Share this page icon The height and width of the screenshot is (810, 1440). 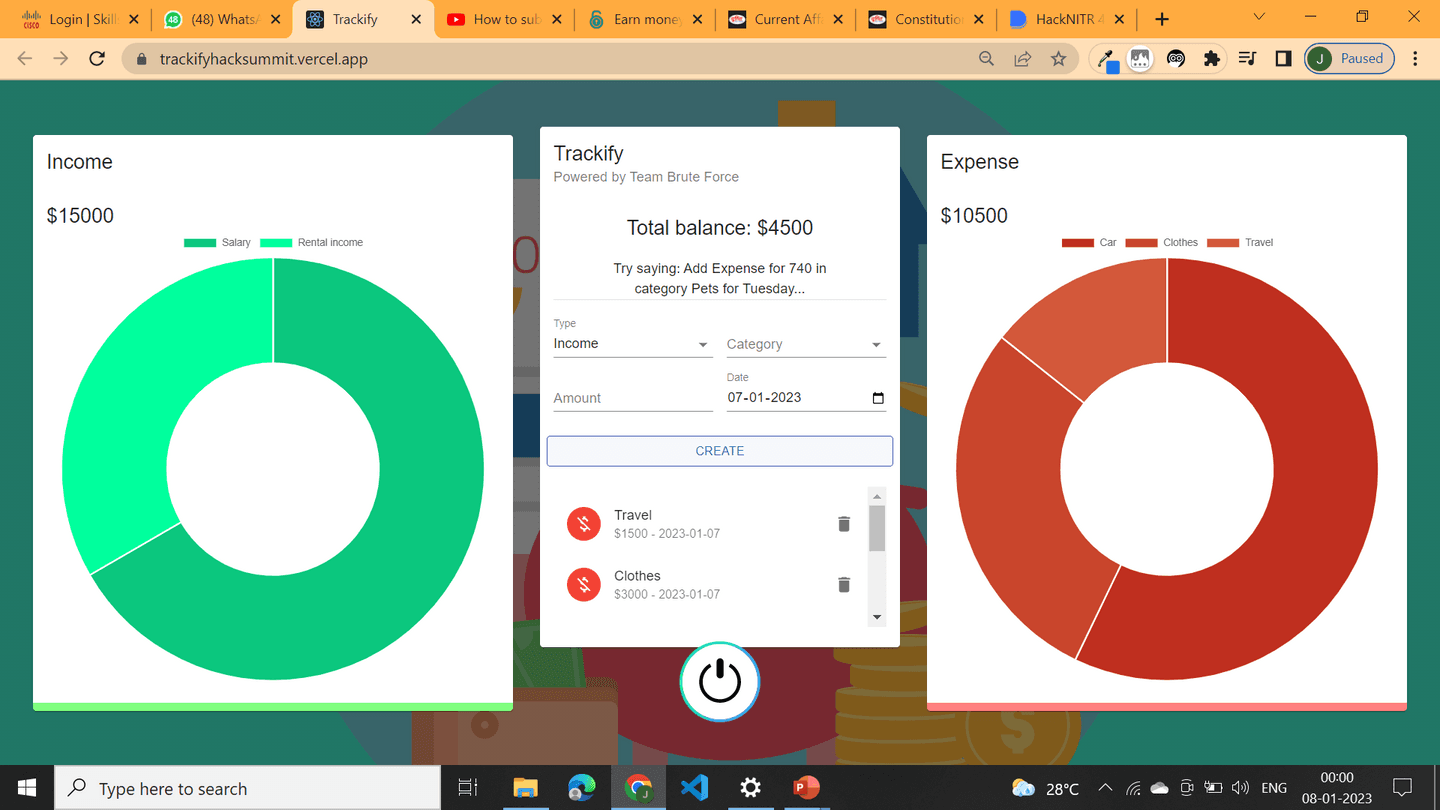pos(1022,59)
